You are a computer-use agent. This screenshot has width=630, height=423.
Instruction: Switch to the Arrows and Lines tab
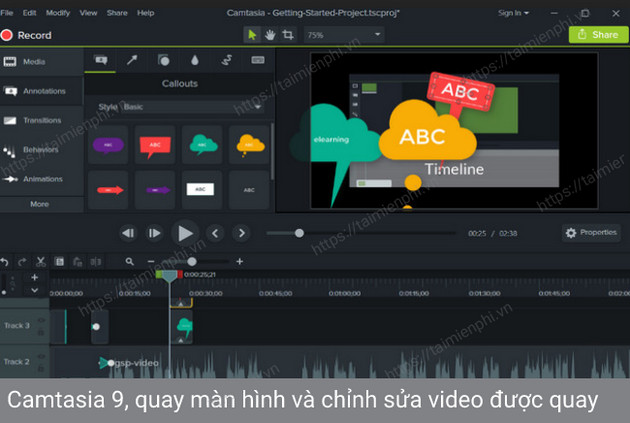[132, 61]
